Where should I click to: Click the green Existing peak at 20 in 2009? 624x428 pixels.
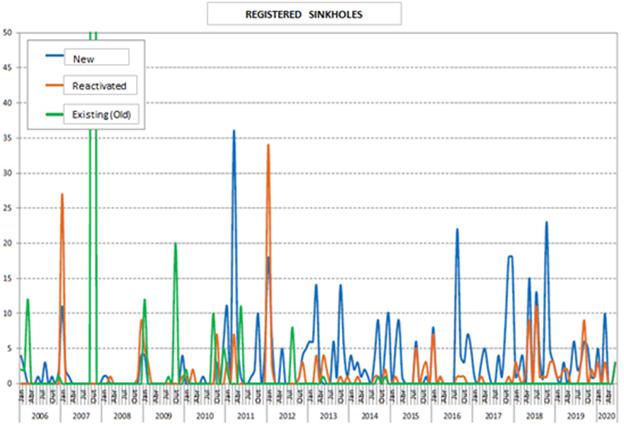point(175,244)
